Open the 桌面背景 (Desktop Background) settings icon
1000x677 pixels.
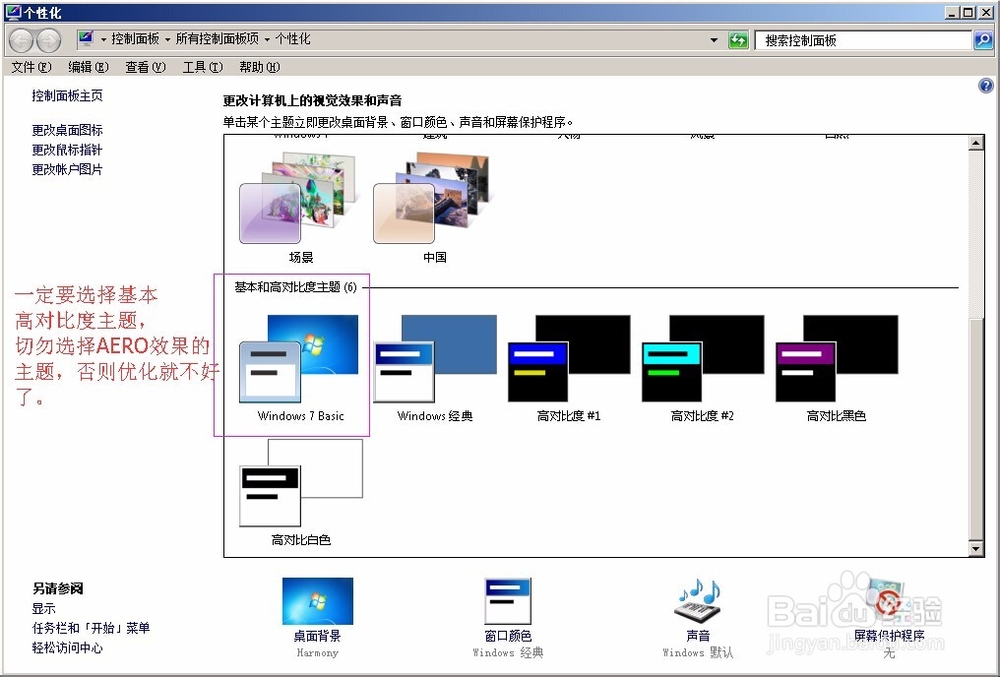click(x=316, y=600)
